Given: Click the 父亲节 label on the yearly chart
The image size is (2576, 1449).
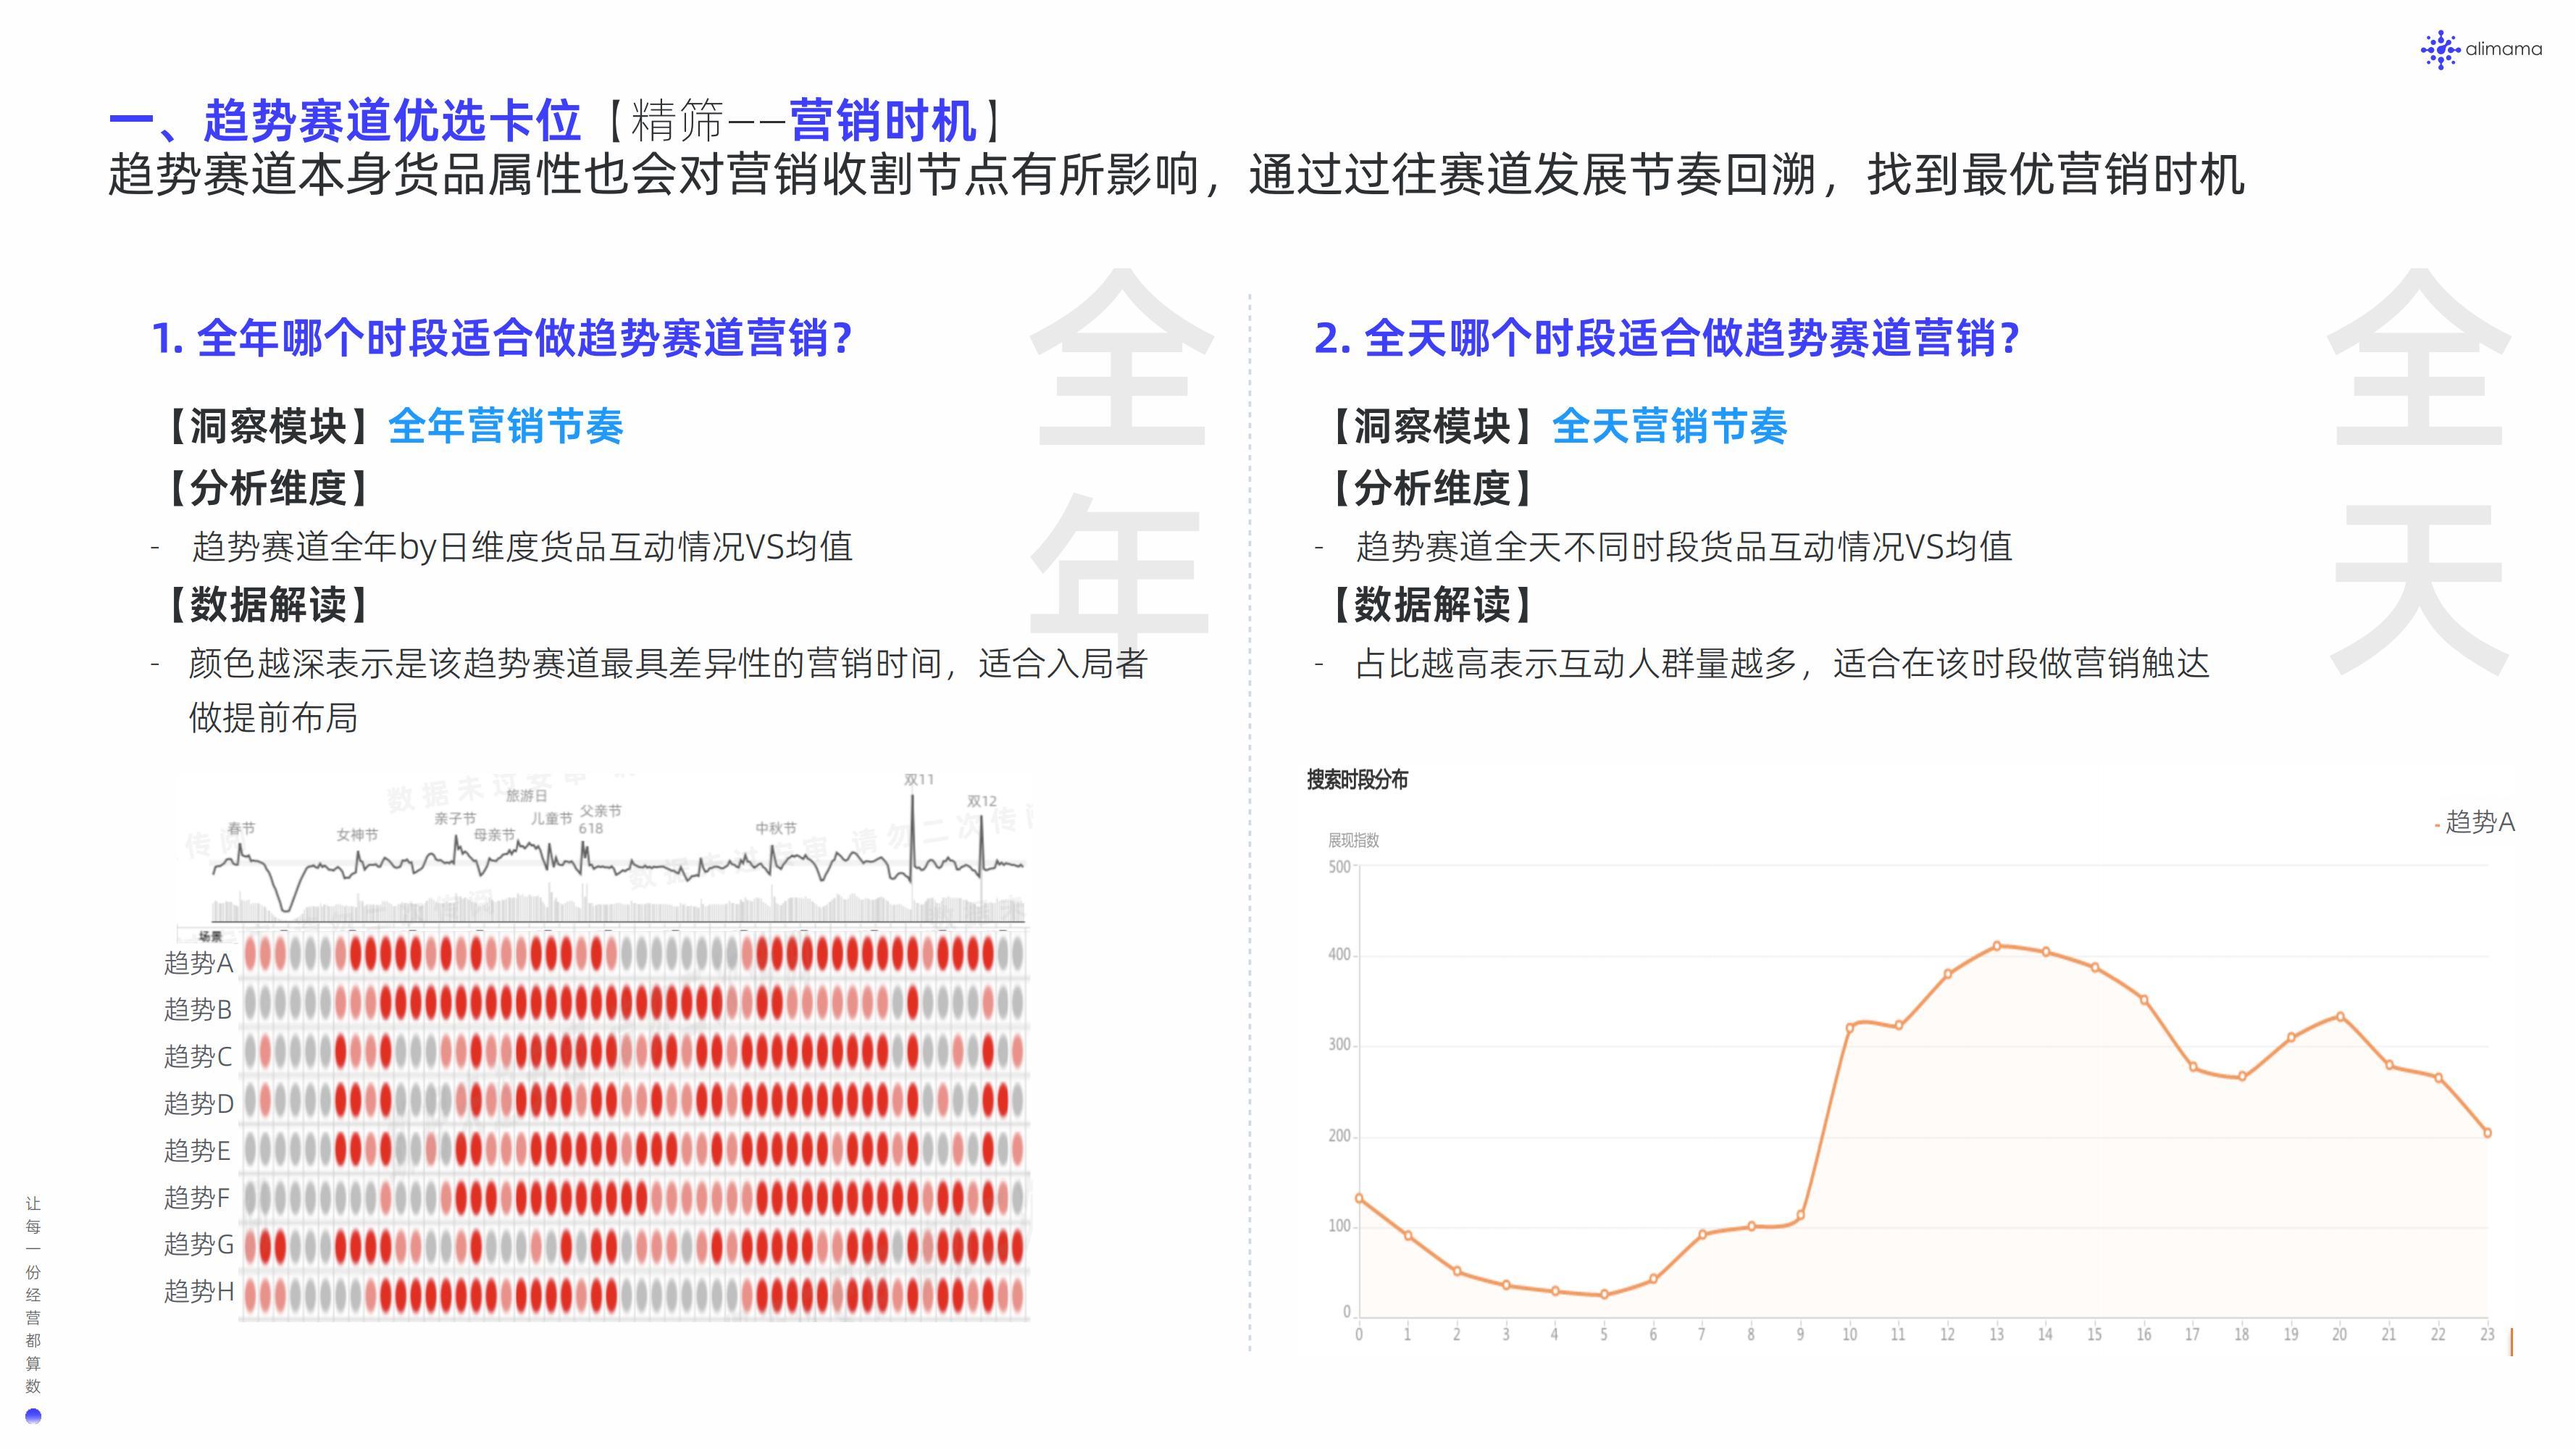Looking at the screenshot, I should 601,811.
